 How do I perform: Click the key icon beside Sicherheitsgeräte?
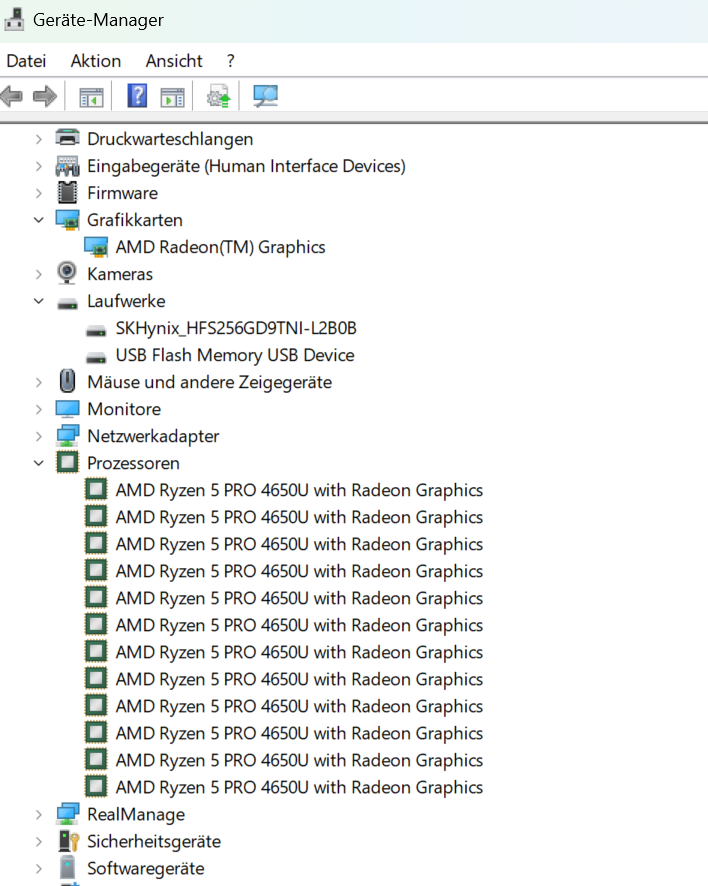coord(68,841)
